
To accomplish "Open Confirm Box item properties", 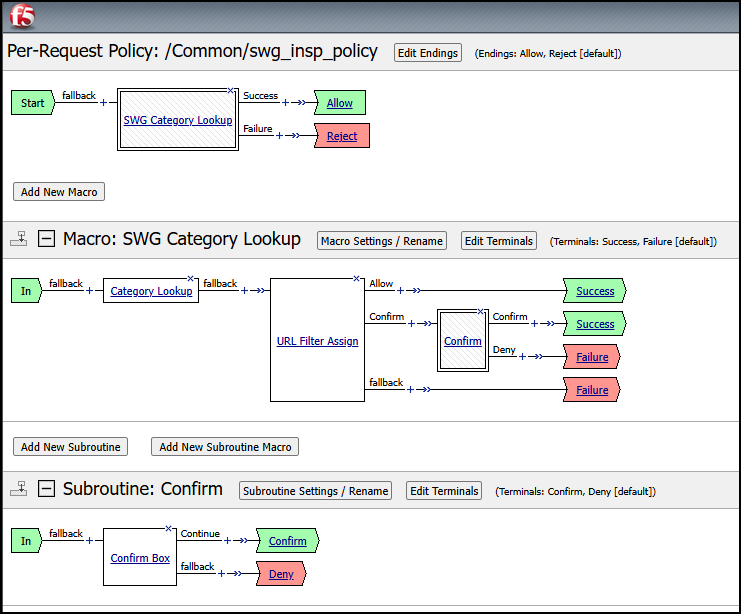I will point(140,558).
